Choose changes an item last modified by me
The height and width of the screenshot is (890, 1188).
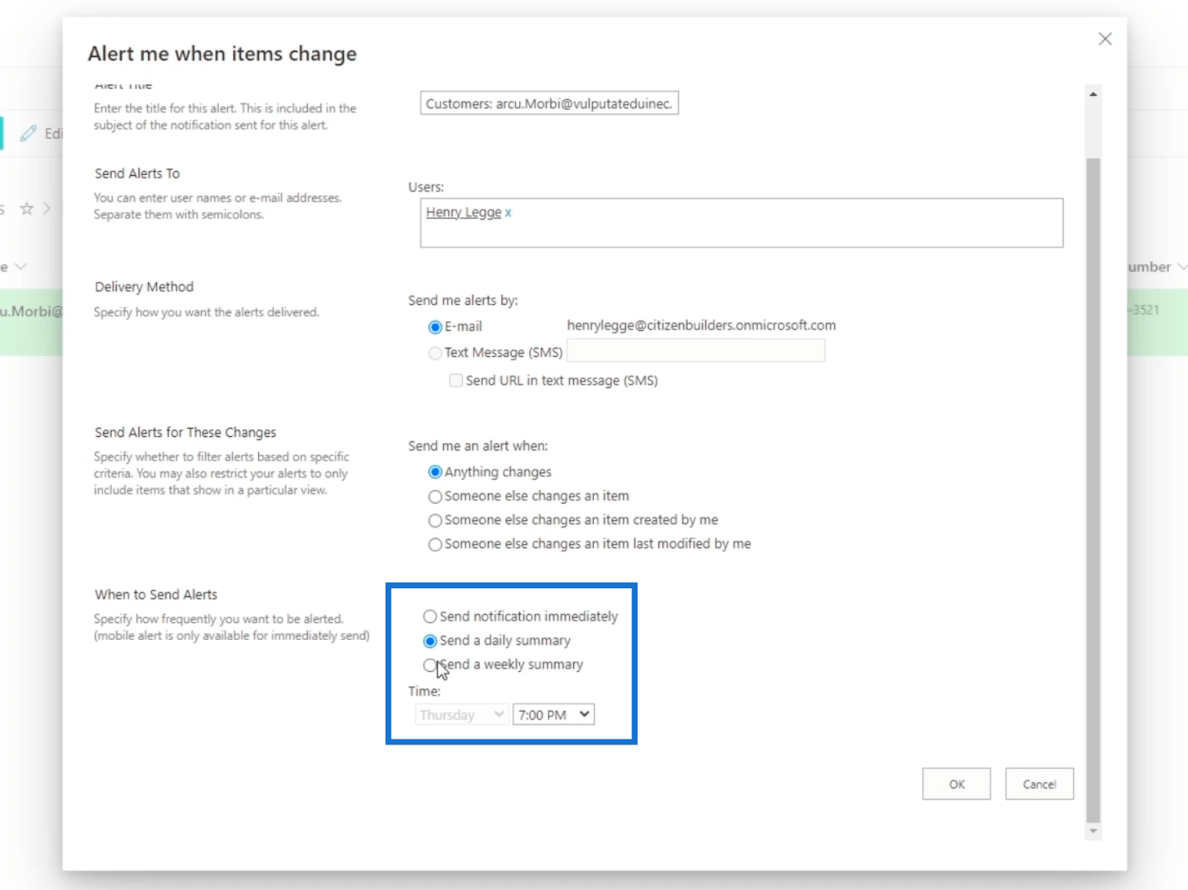tap(435, 545)
